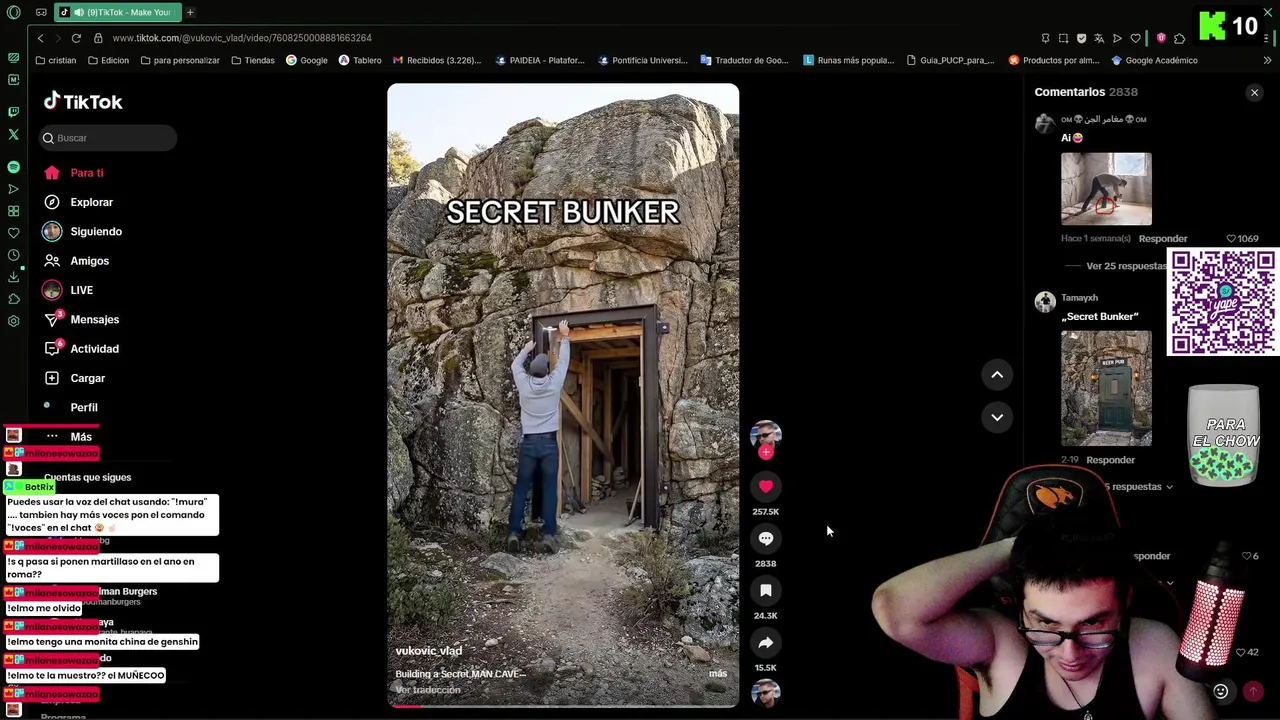Open Actividad notifications
The image size is (1280, 720).
(81, 349)
